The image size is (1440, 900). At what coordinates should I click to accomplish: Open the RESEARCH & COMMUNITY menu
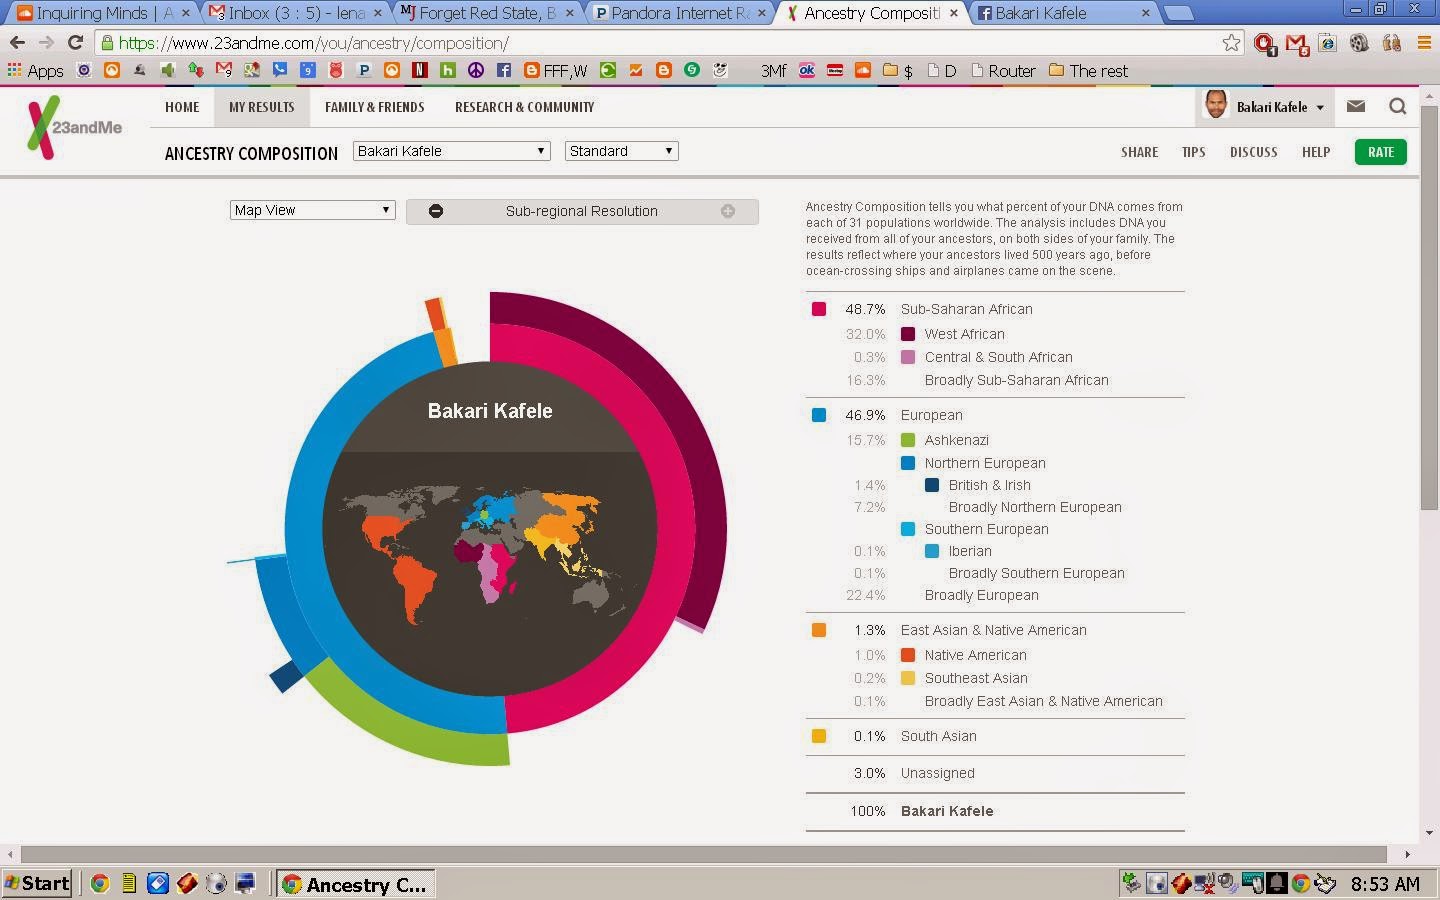coord(525,107)
